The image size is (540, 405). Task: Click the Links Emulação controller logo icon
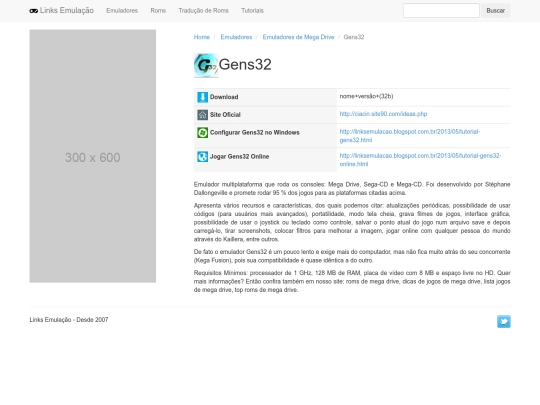[33, 11]
